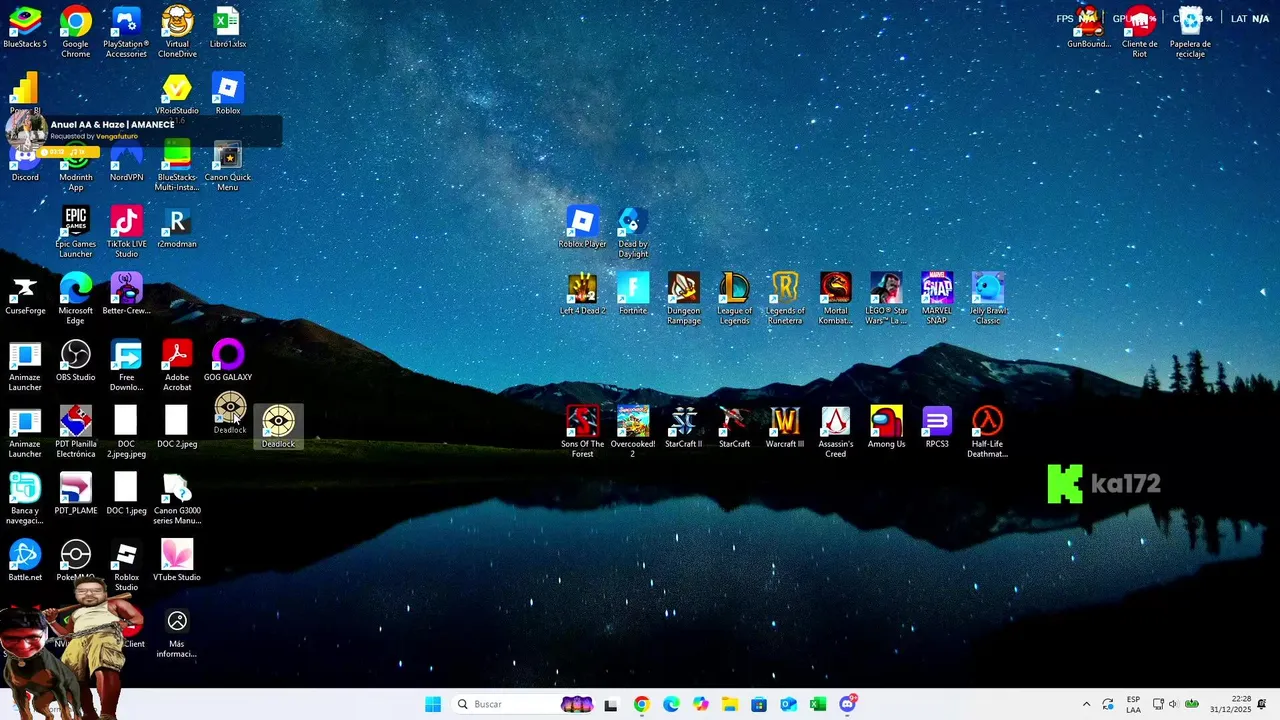
Task: Launch Roblox Player shortcut
Action: coord(582,228)
